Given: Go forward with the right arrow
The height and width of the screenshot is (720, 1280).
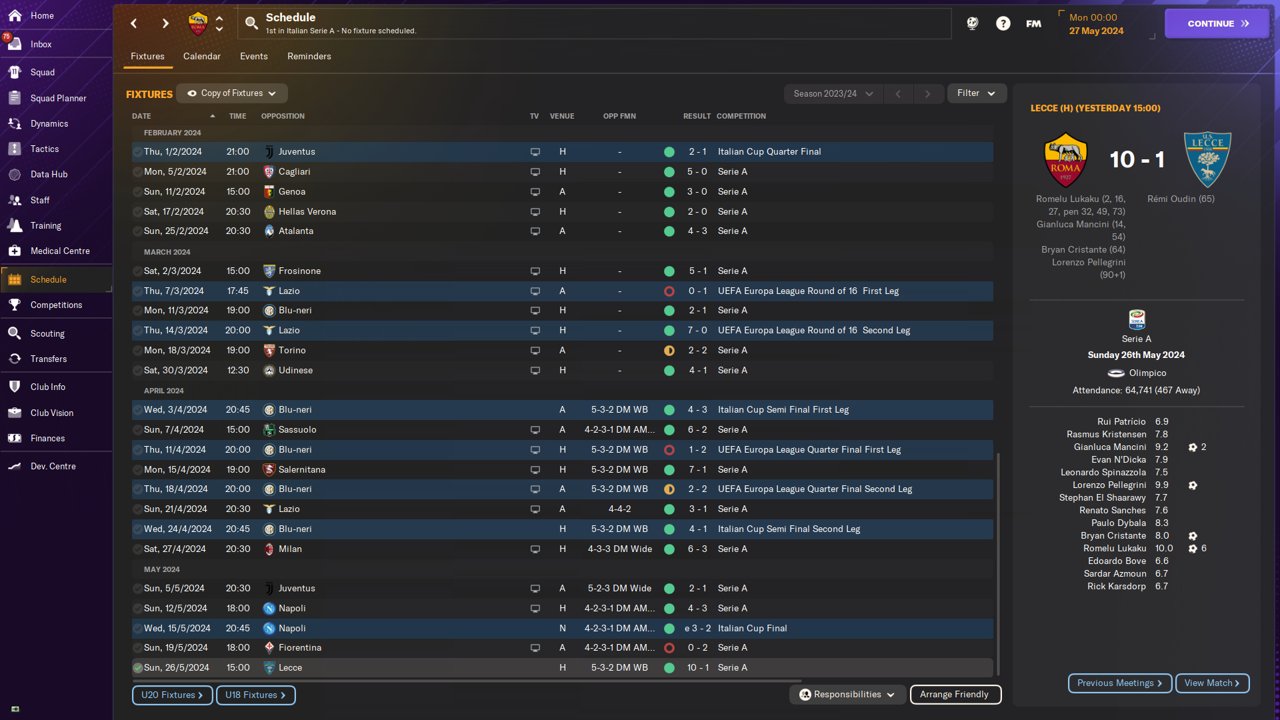Looking at the screenshot, I should point(165,23).
